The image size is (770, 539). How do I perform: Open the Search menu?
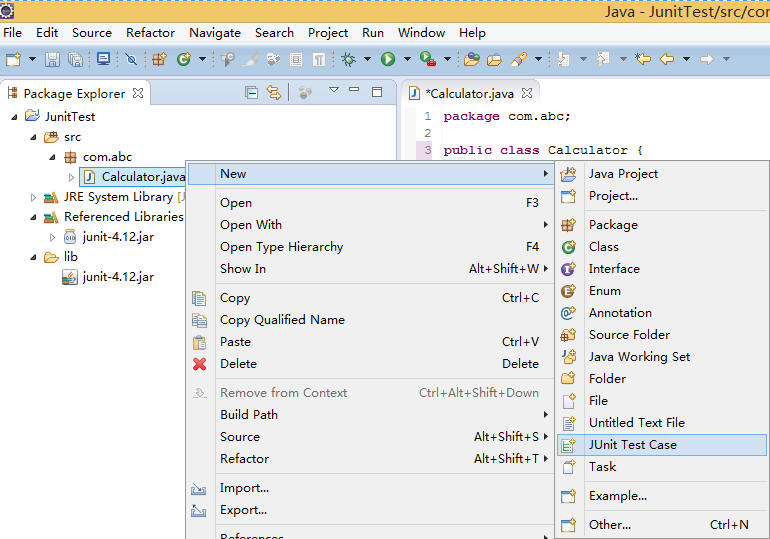pyautogui.click(x=274, y=33)
